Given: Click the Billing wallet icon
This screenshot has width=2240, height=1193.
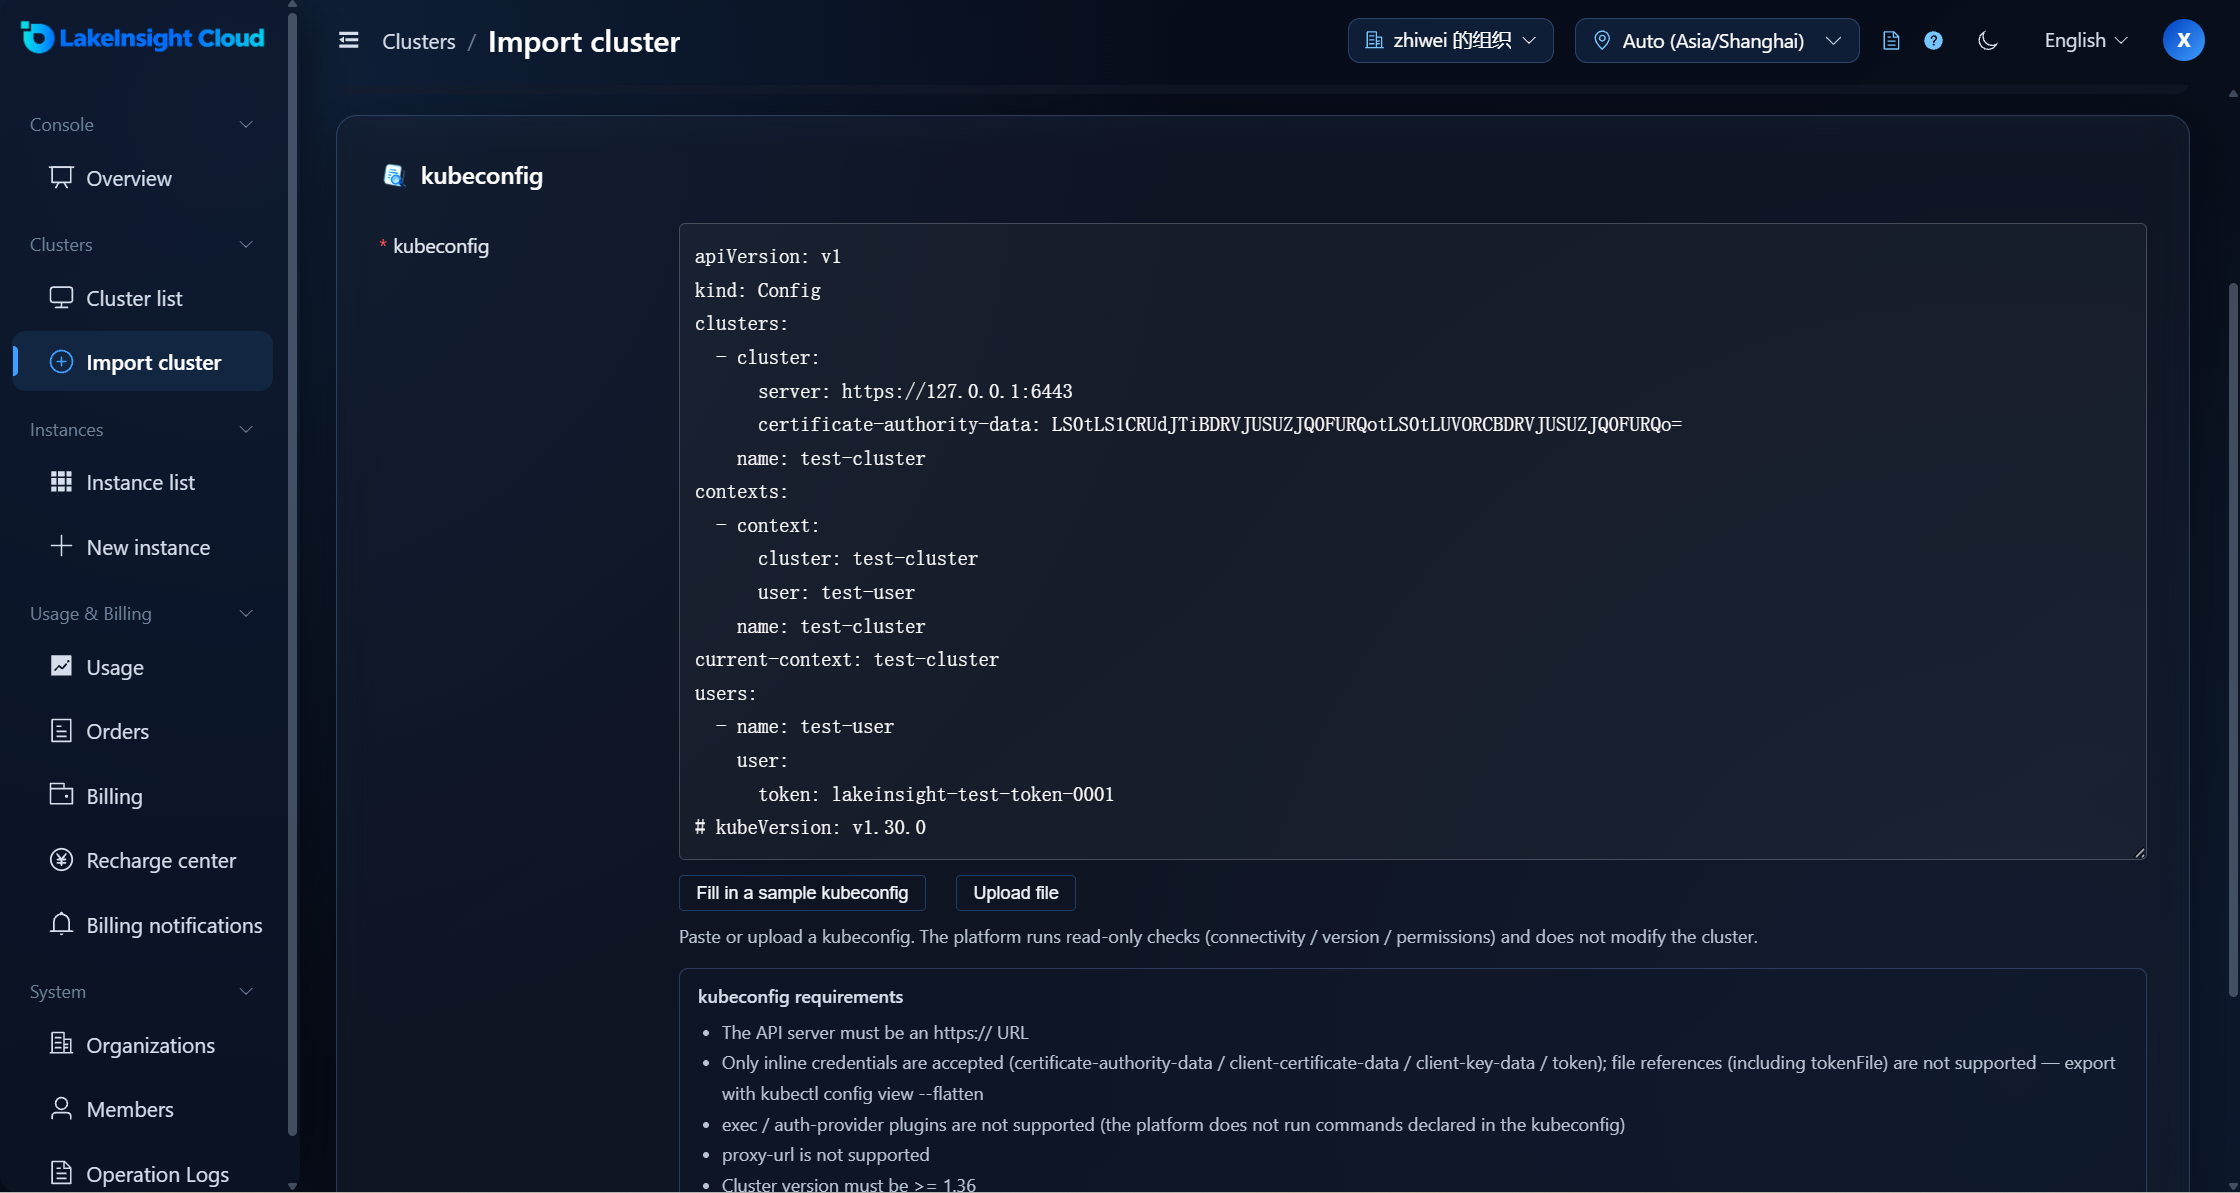Looking at the screenshot, I should pos(61,795).
